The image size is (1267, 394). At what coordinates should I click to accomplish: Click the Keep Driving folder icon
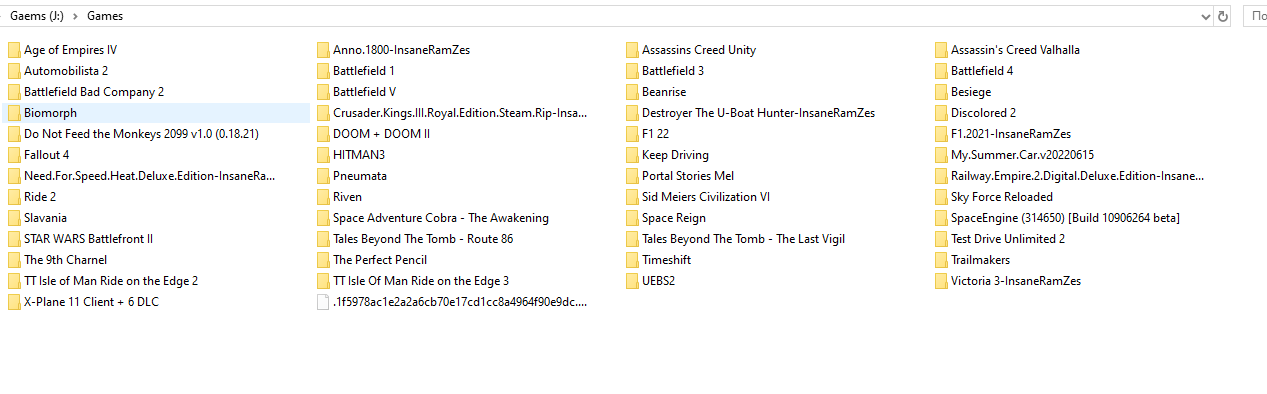pyautogui.click(x=632, y=155)
